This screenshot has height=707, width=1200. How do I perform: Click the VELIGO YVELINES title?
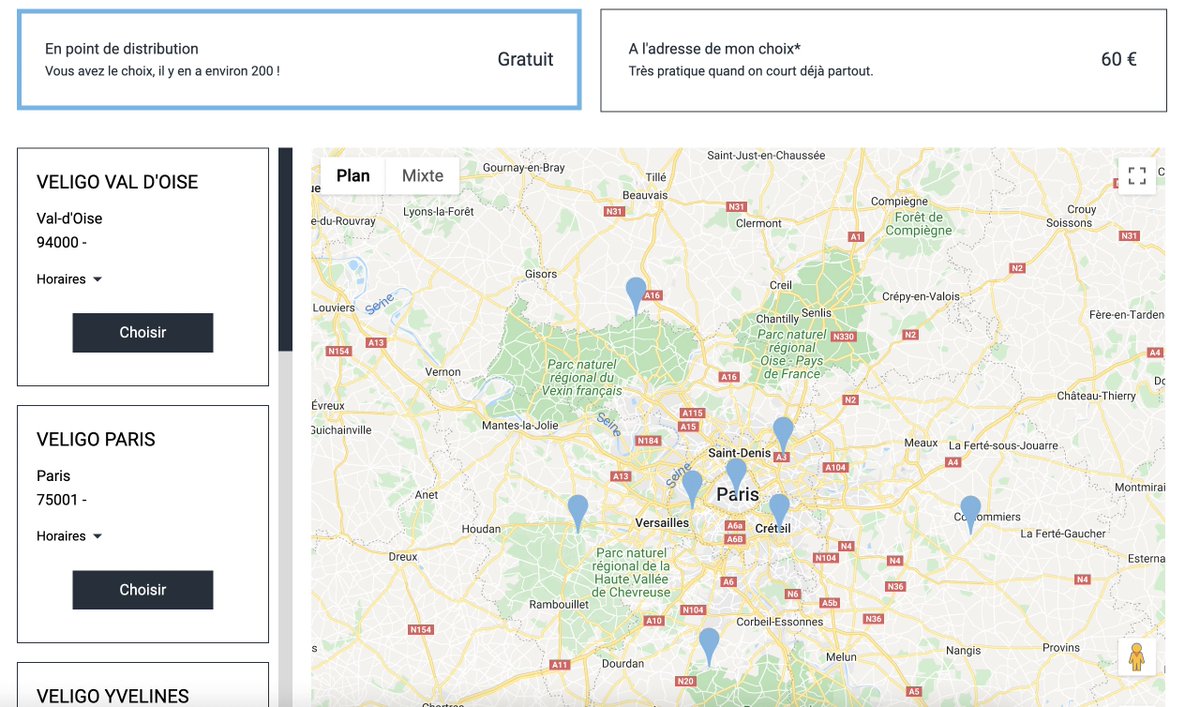(113, 696)
